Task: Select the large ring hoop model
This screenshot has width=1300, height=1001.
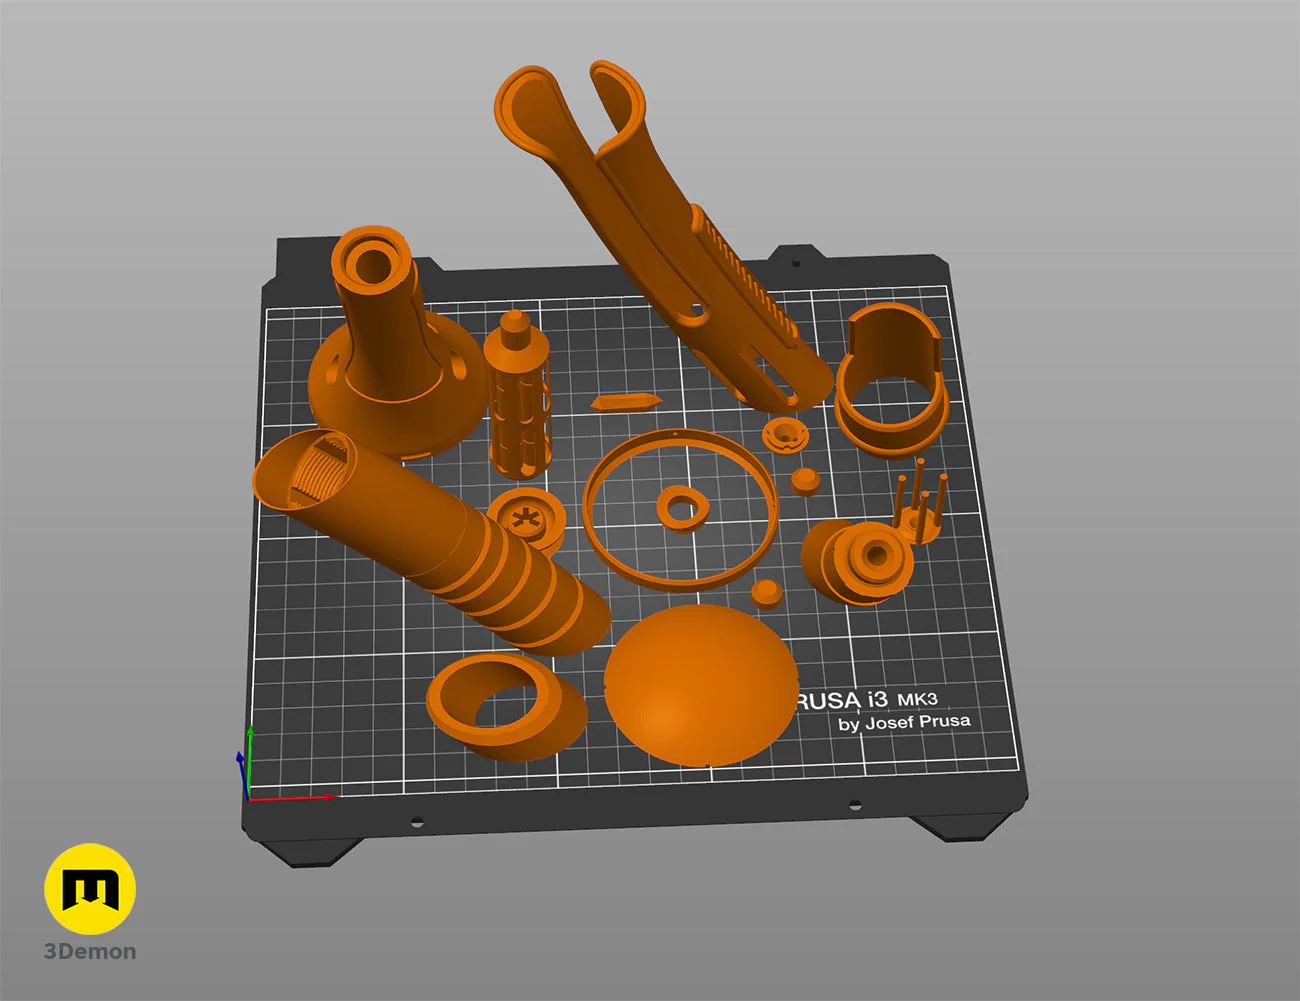Action: [x=680, y=509]
